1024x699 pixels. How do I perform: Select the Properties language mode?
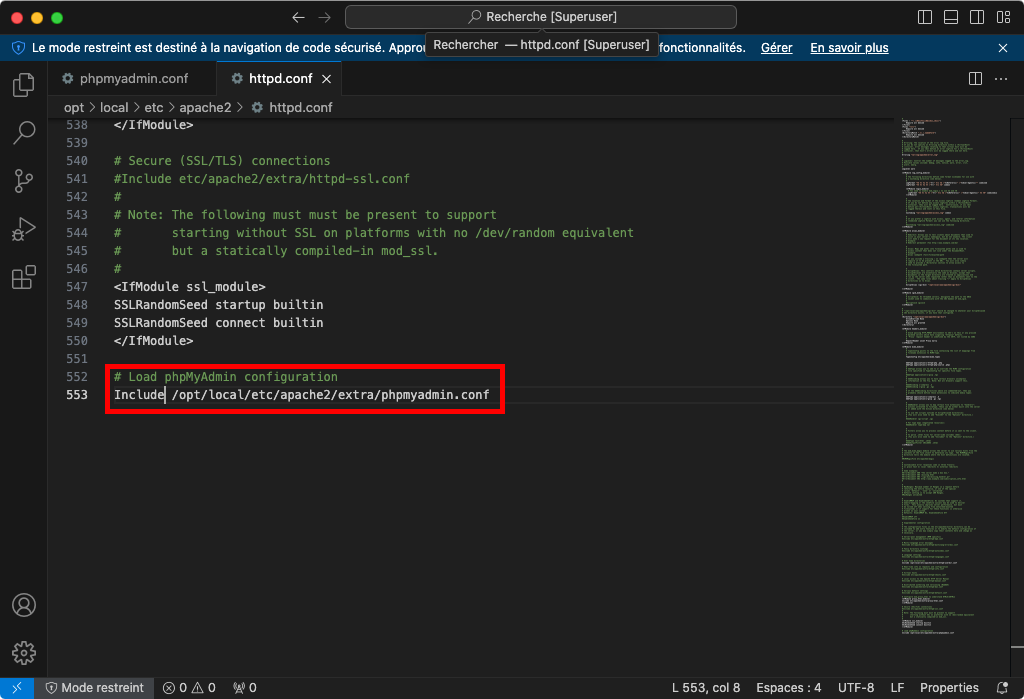click(x=949, y=688)
